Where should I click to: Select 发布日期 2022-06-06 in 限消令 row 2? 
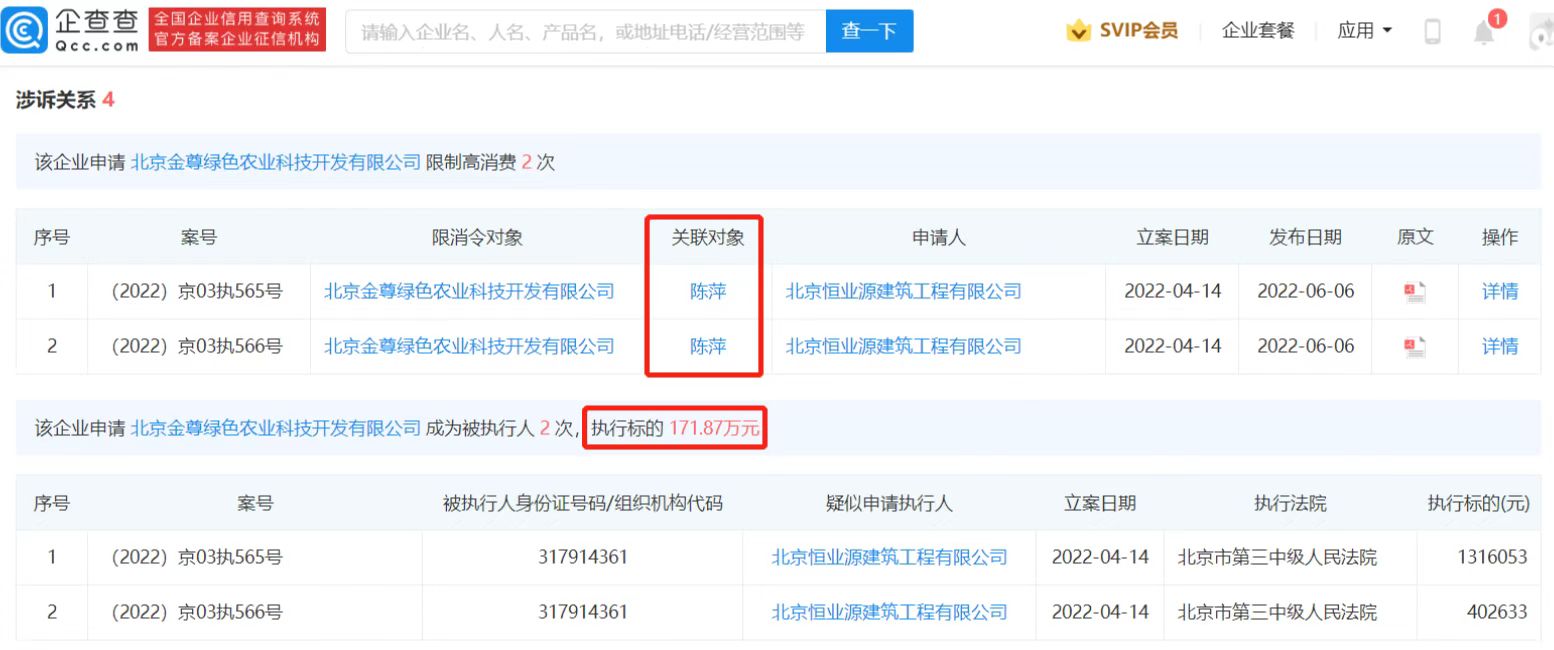point(1306,346)
